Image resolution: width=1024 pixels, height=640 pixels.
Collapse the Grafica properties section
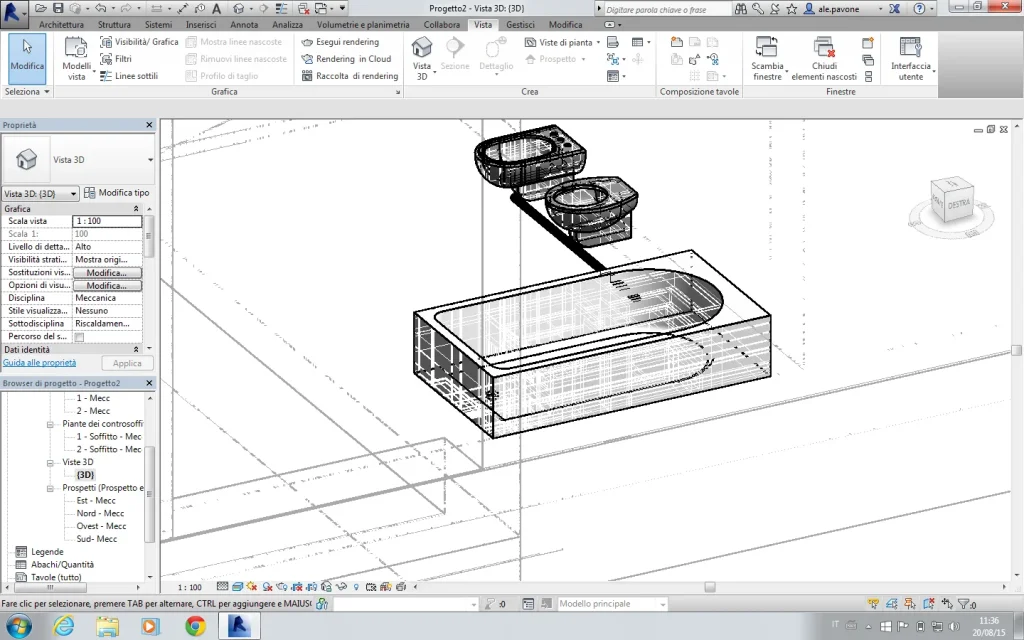coord(136,209)
